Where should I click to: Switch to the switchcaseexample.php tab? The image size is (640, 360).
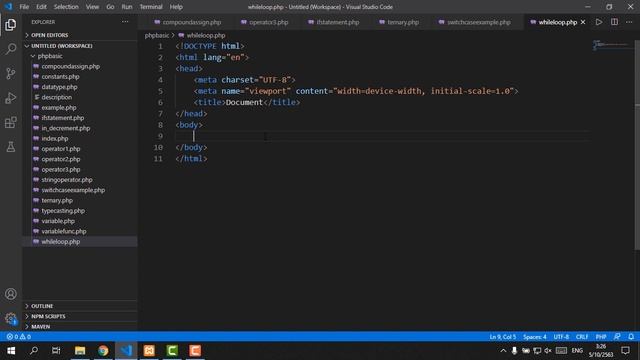click(x=475, y=22)
